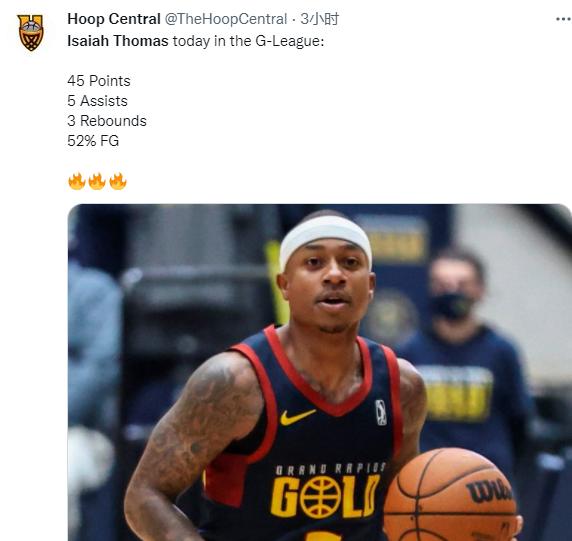Click the Hoop Central display name

click(x=114, y=19)
